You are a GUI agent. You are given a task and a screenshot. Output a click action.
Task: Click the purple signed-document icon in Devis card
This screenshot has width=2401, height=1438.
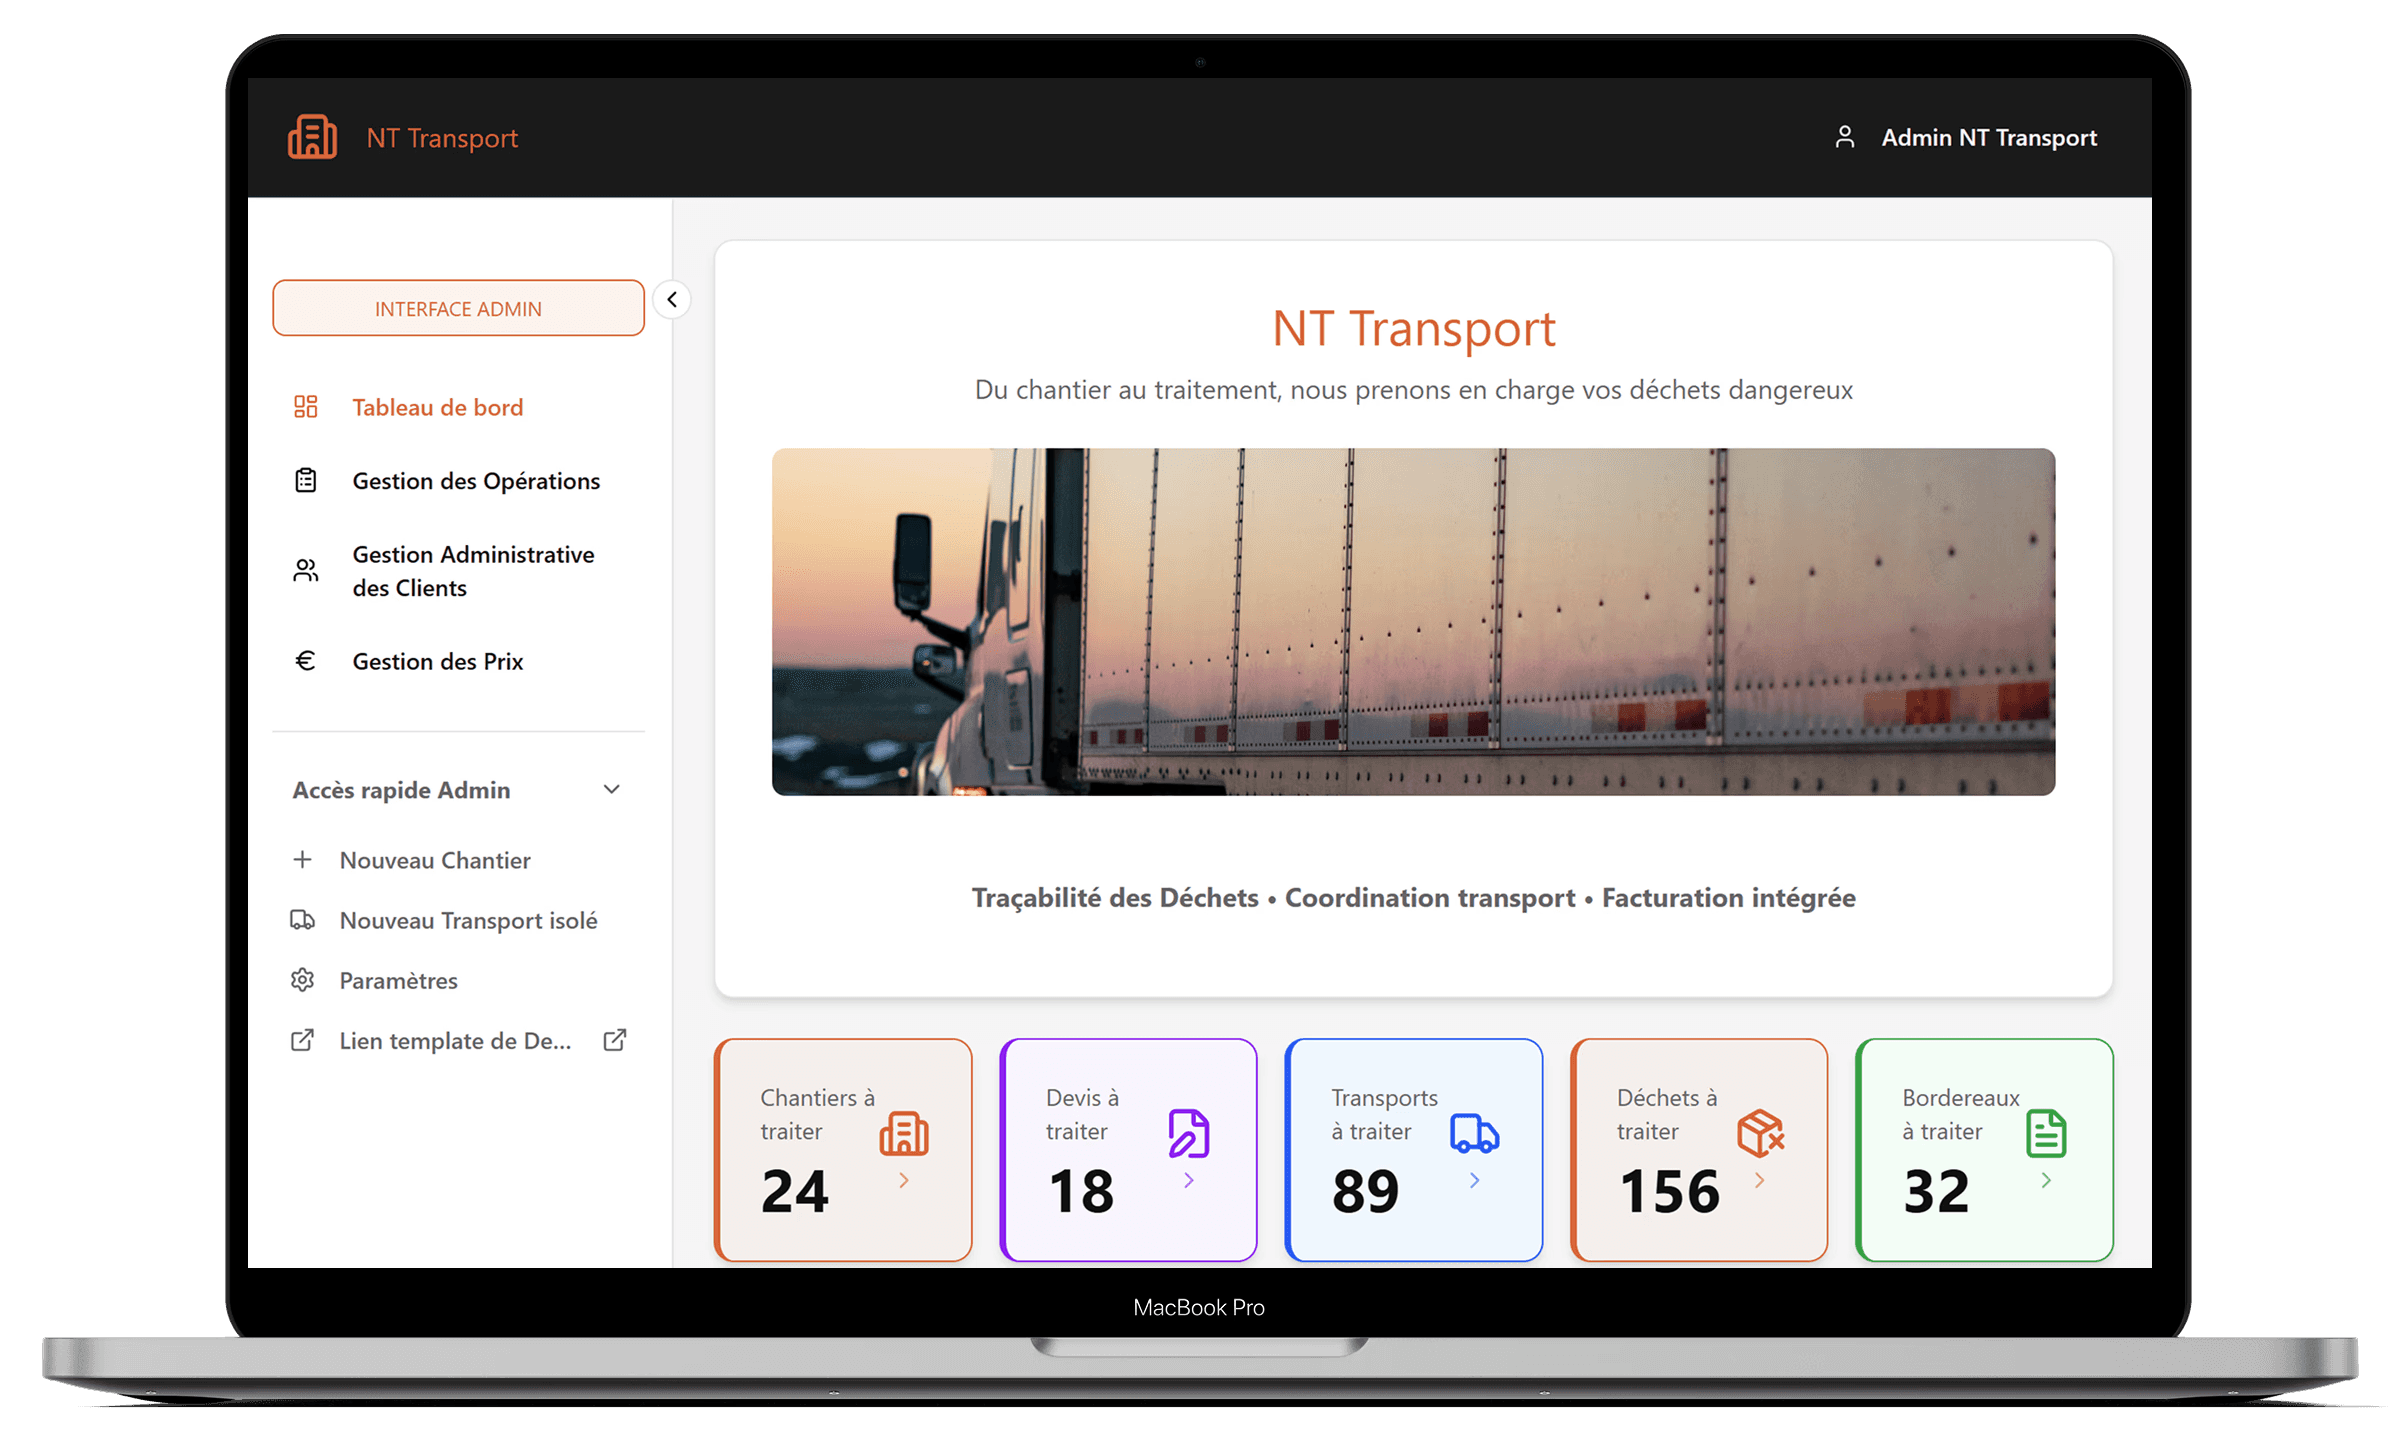point(1188,1134)
